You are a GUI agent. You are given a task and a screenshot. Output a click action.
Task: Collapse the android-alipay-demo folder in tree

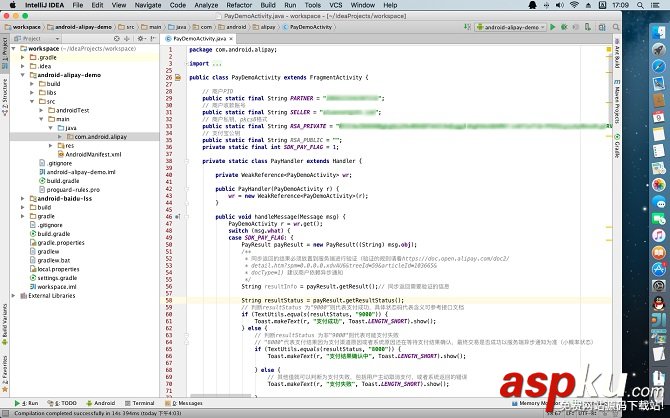pyautogui.click(x=22, y=74)
